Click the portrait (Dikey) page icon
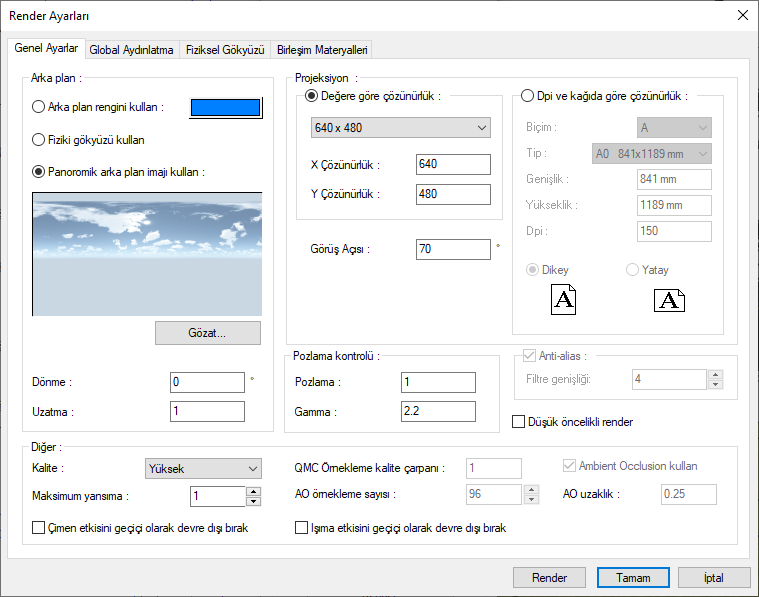759x597 pixels. (x=564, y=299)
